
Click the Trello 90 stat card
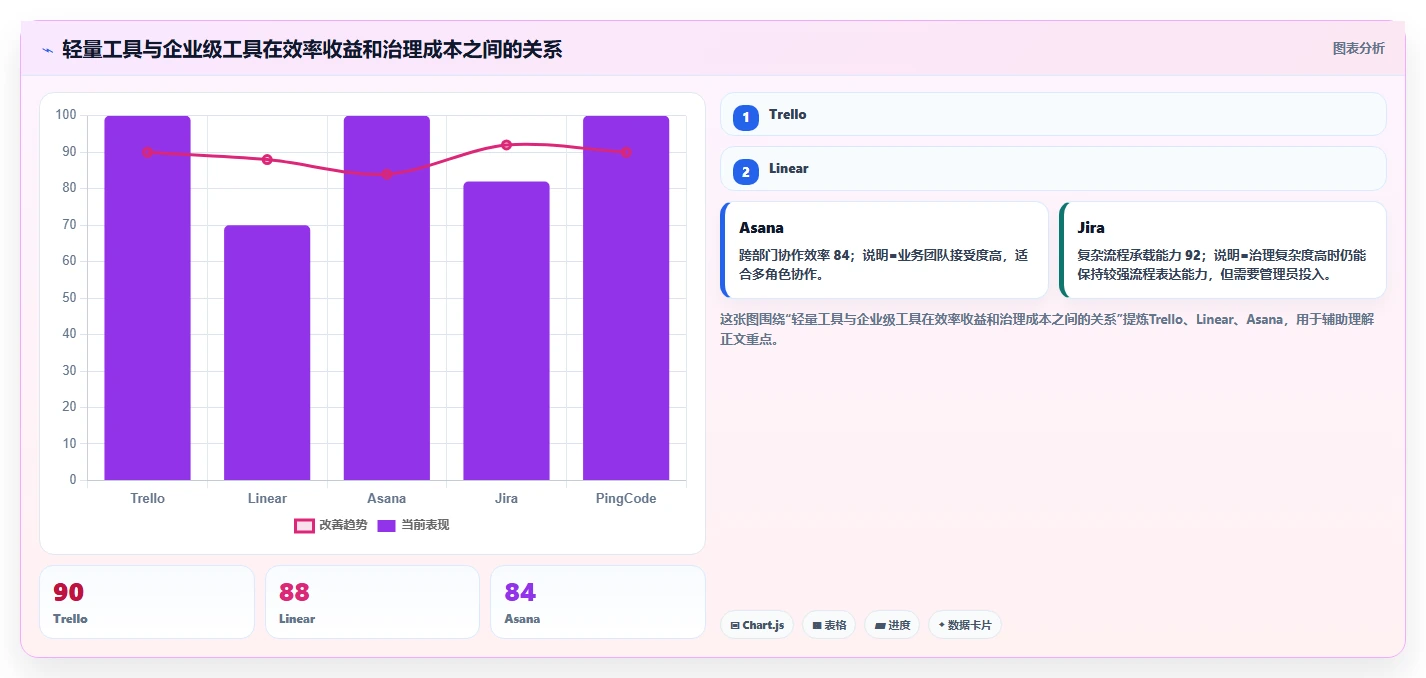pyautogui.click(x=147, y=602)
